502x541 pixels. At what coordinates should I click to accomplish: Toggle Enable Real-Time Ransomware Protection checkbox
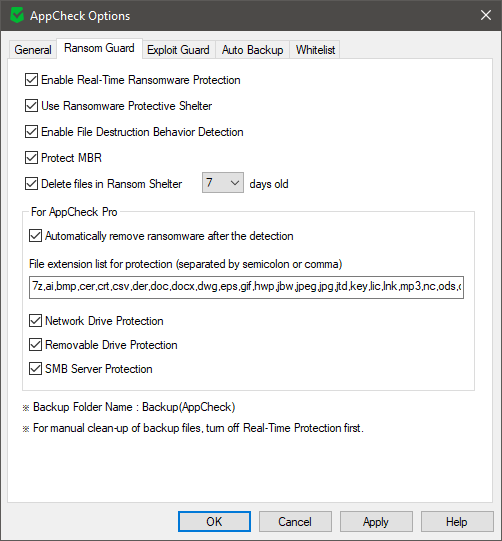click(x=31, y=80)
